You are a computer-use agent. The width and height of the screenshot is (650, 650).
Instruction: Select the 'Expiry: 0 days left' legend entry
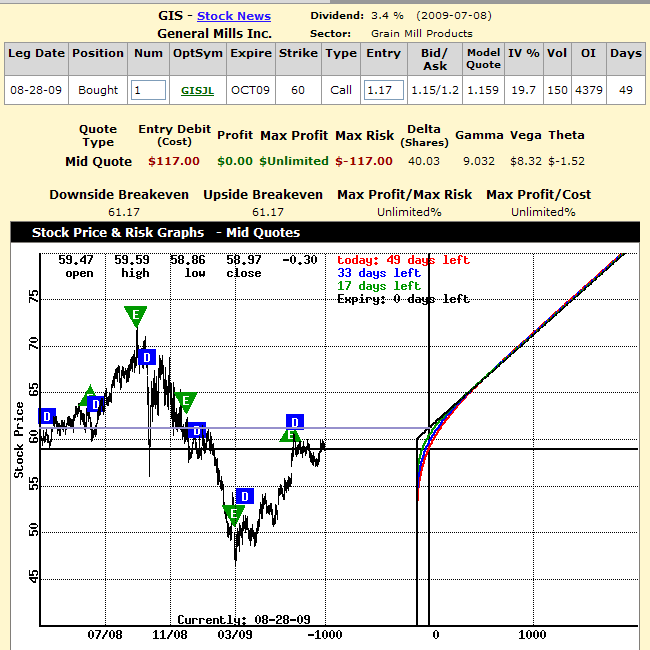402,299
